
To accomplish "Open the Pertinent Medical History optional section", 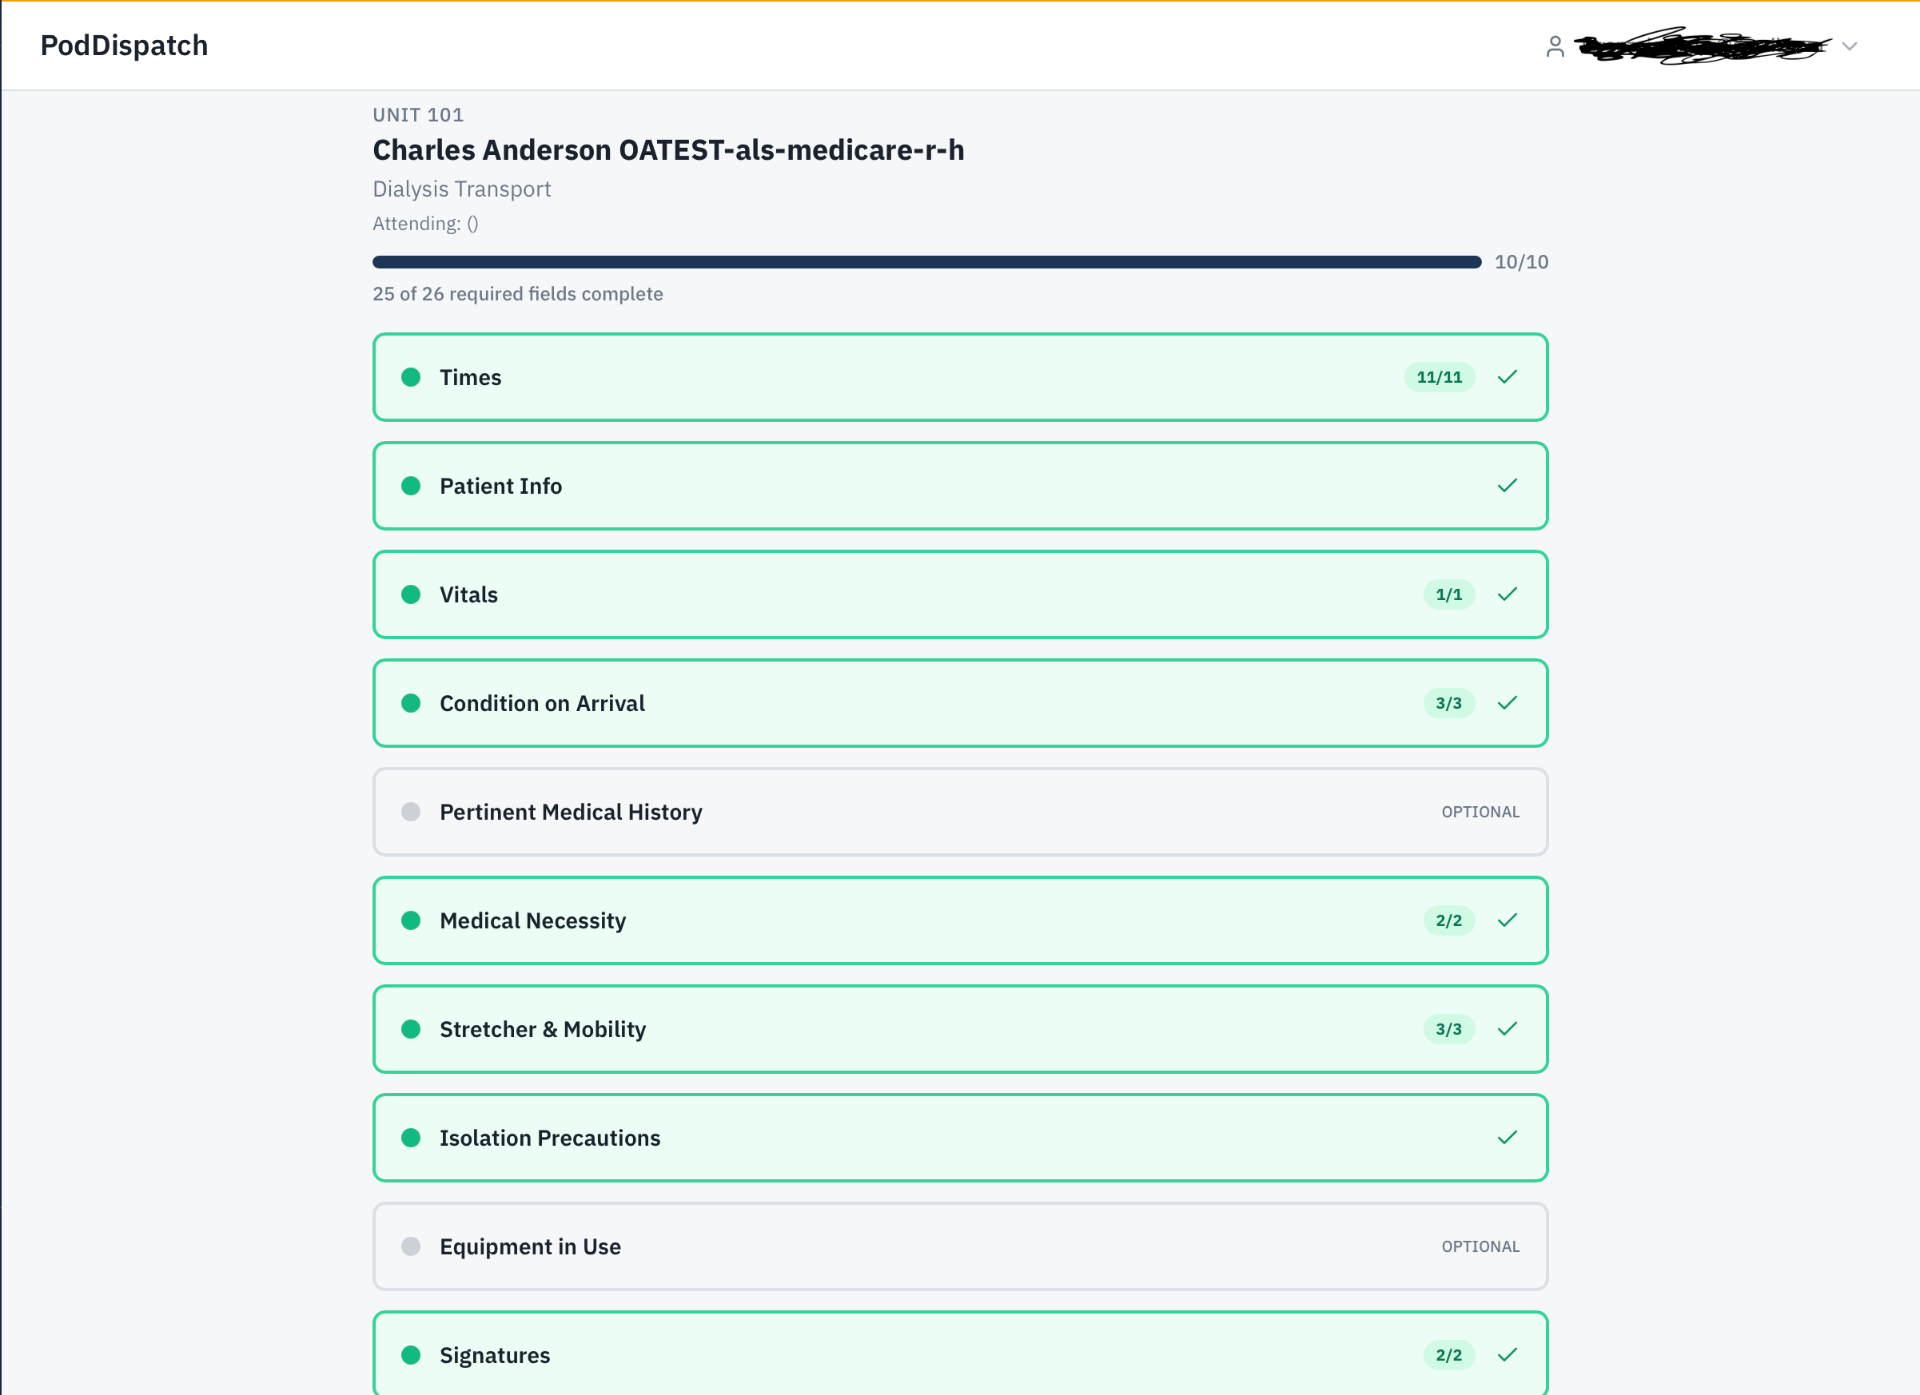I will (960, 812).
